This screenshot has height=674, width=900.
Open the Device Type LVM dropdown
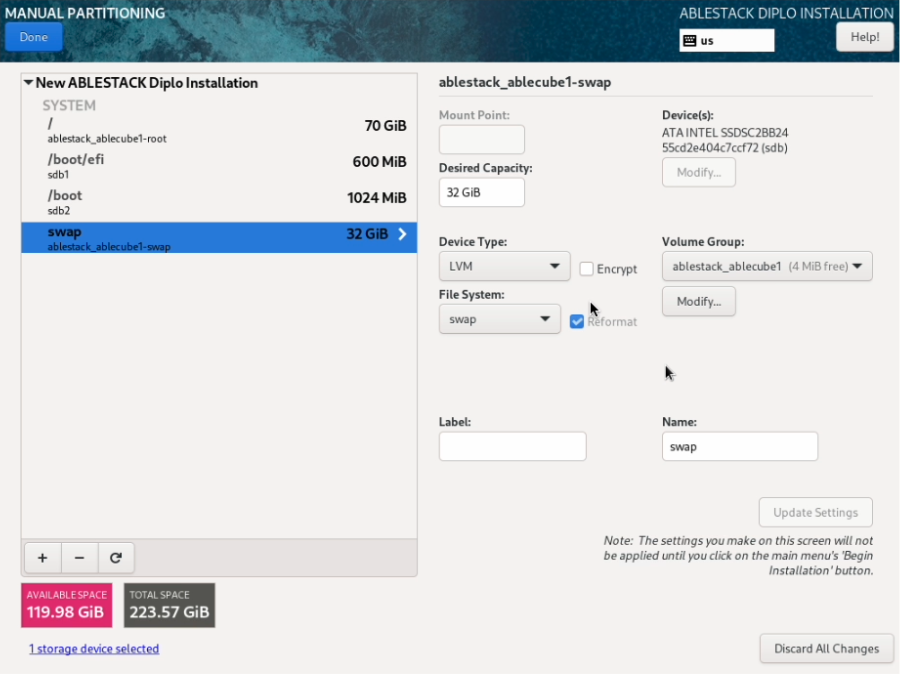[504, 267]
